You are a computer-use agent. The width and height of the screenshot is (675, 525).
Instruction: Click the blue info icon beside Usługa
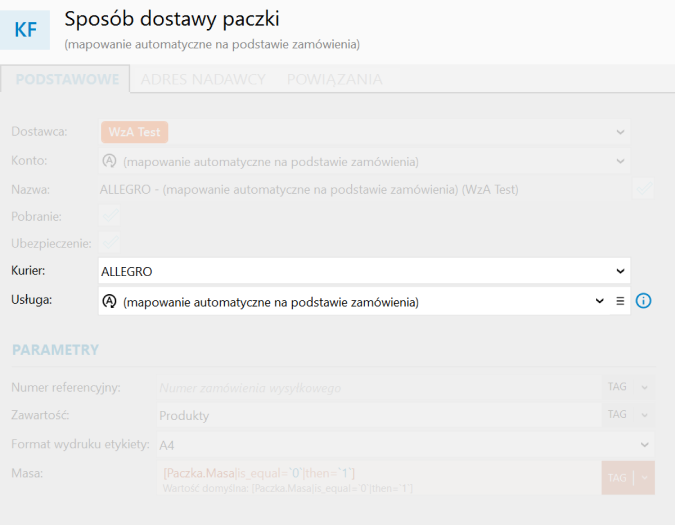click(643, 301)
